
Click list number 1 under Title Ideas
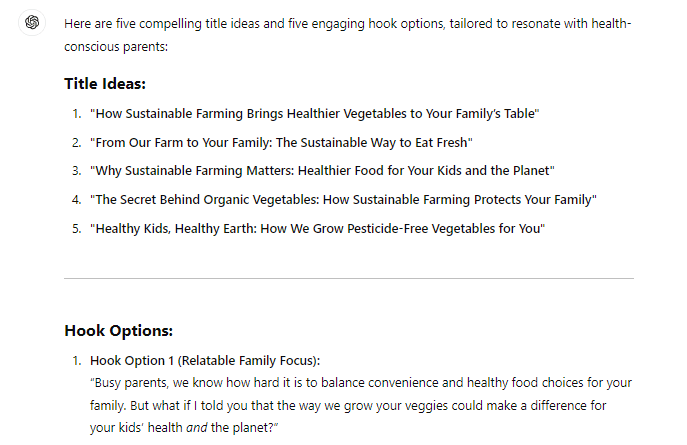click(x=75, y=114)
